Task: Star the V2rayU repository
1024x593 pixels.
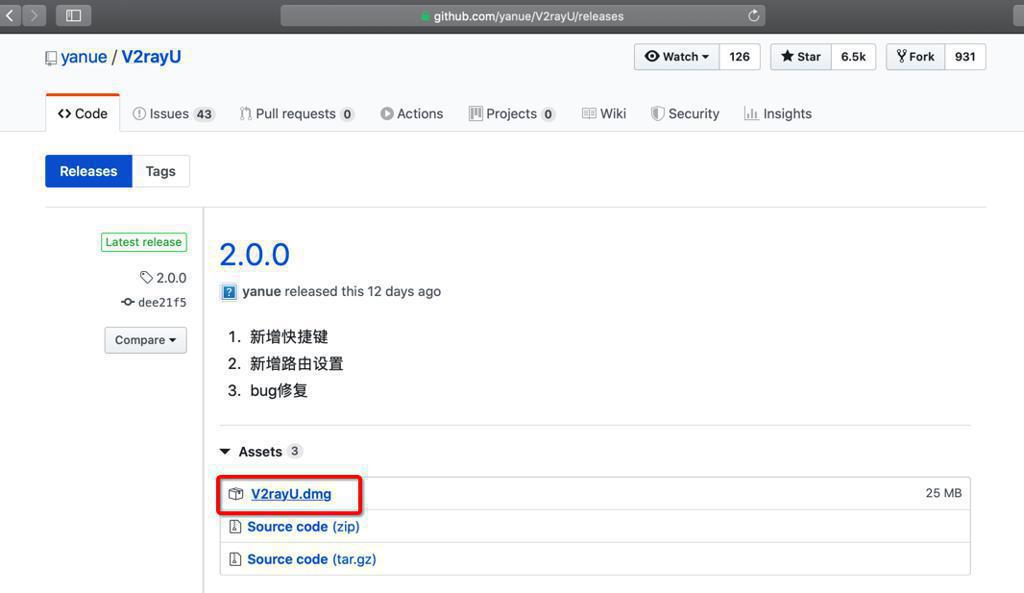Action: (801, 57)
